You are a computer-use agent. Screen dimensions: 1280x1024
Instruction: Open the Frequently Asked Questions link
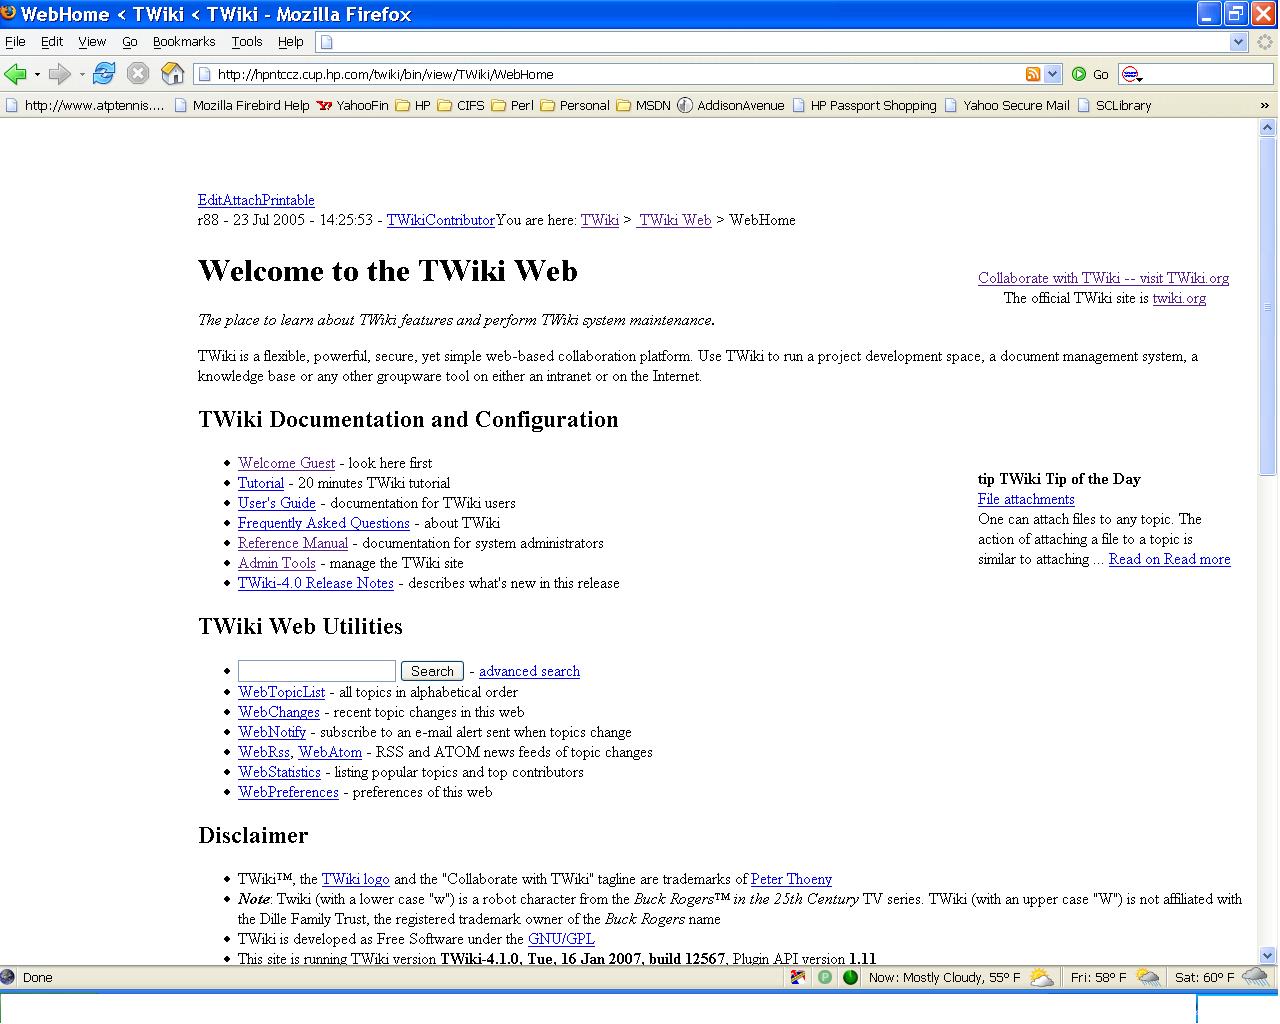coord(323,523)
